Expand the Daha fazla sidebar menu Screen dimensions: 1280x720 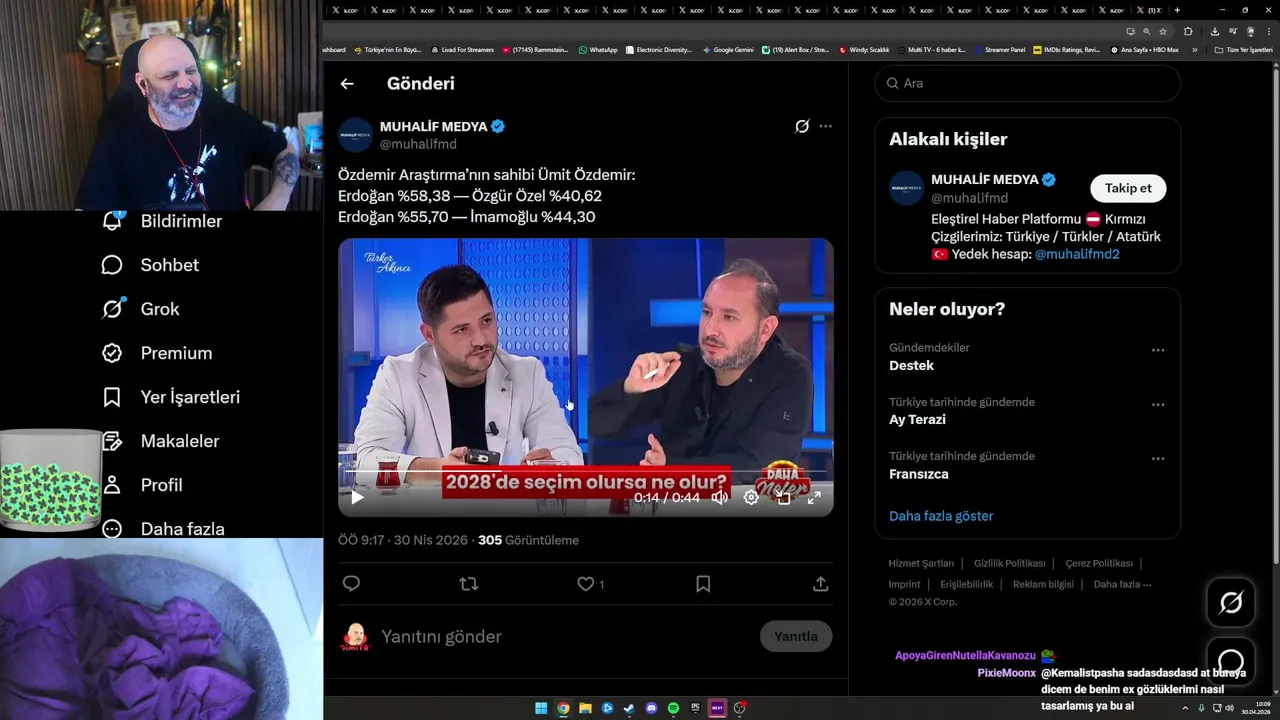163,529
